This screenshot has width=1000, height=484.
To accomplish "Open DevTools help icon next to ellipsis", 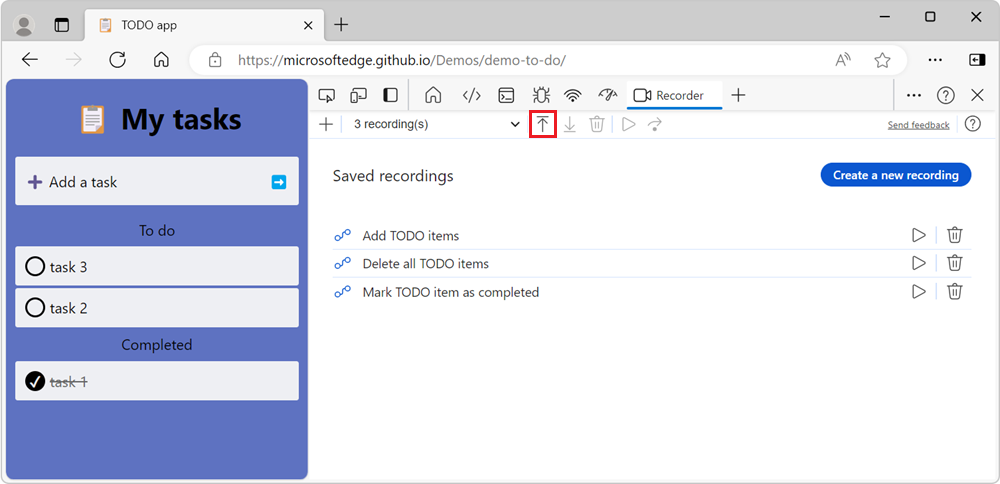I will pyautogui.click(x=945, y=96).
